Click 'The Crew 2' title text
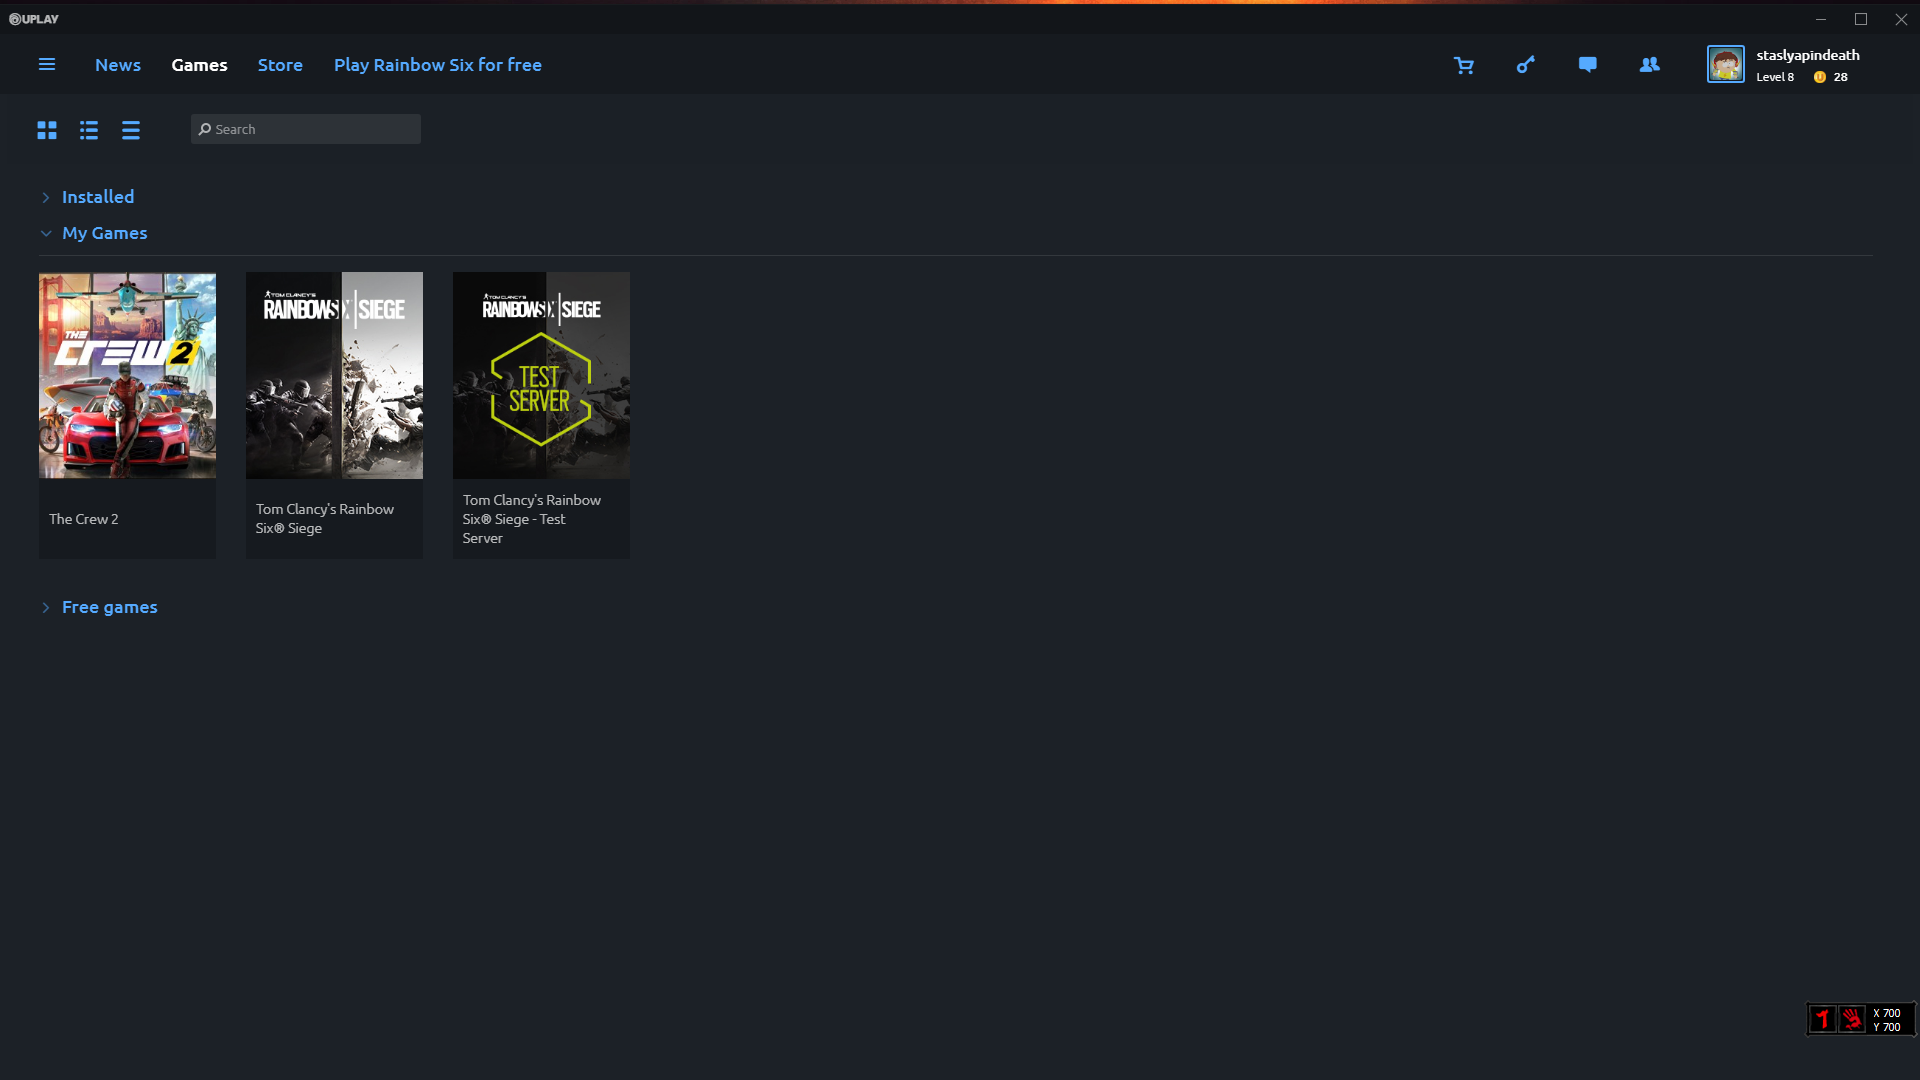The width and height of the screenshot is (1920, 1080). 84,519
